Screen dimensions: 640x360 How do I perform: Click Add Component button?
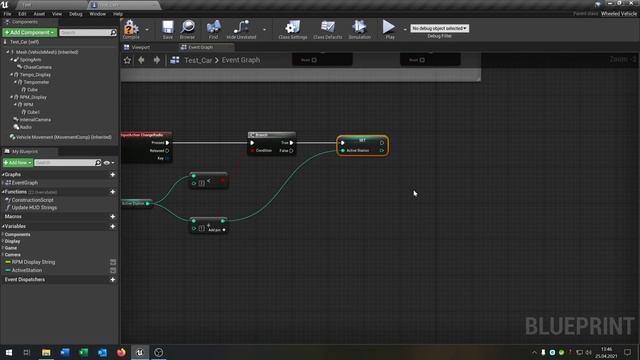(30, 32)
